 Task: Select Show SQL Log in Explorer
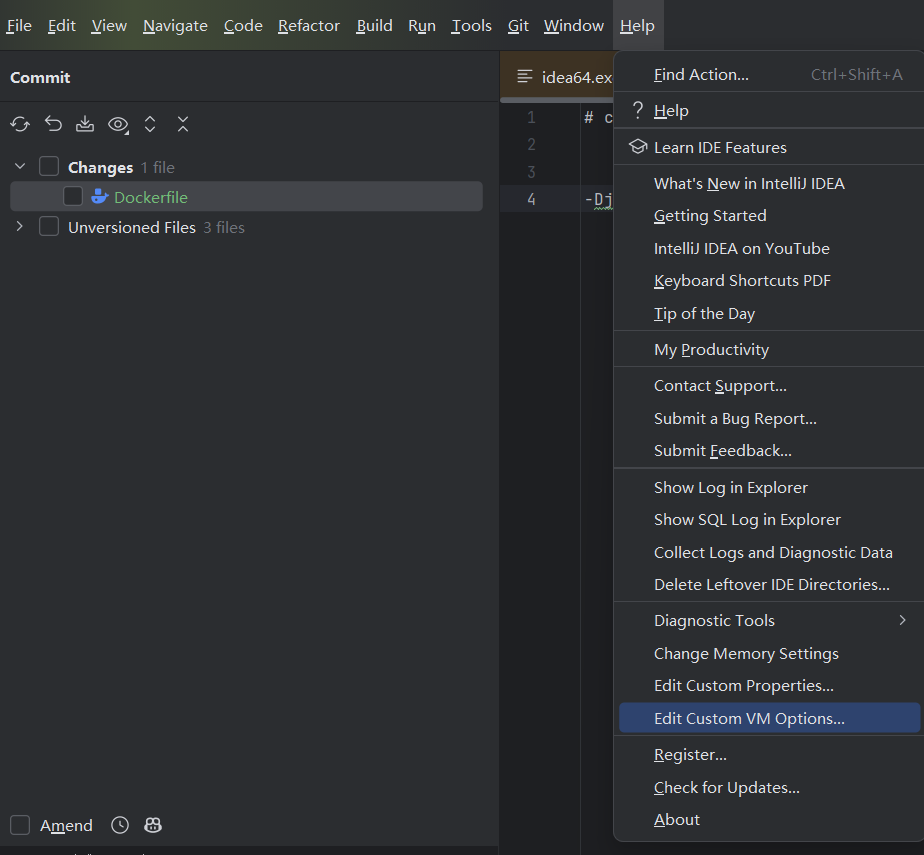(x=769, y=520)
